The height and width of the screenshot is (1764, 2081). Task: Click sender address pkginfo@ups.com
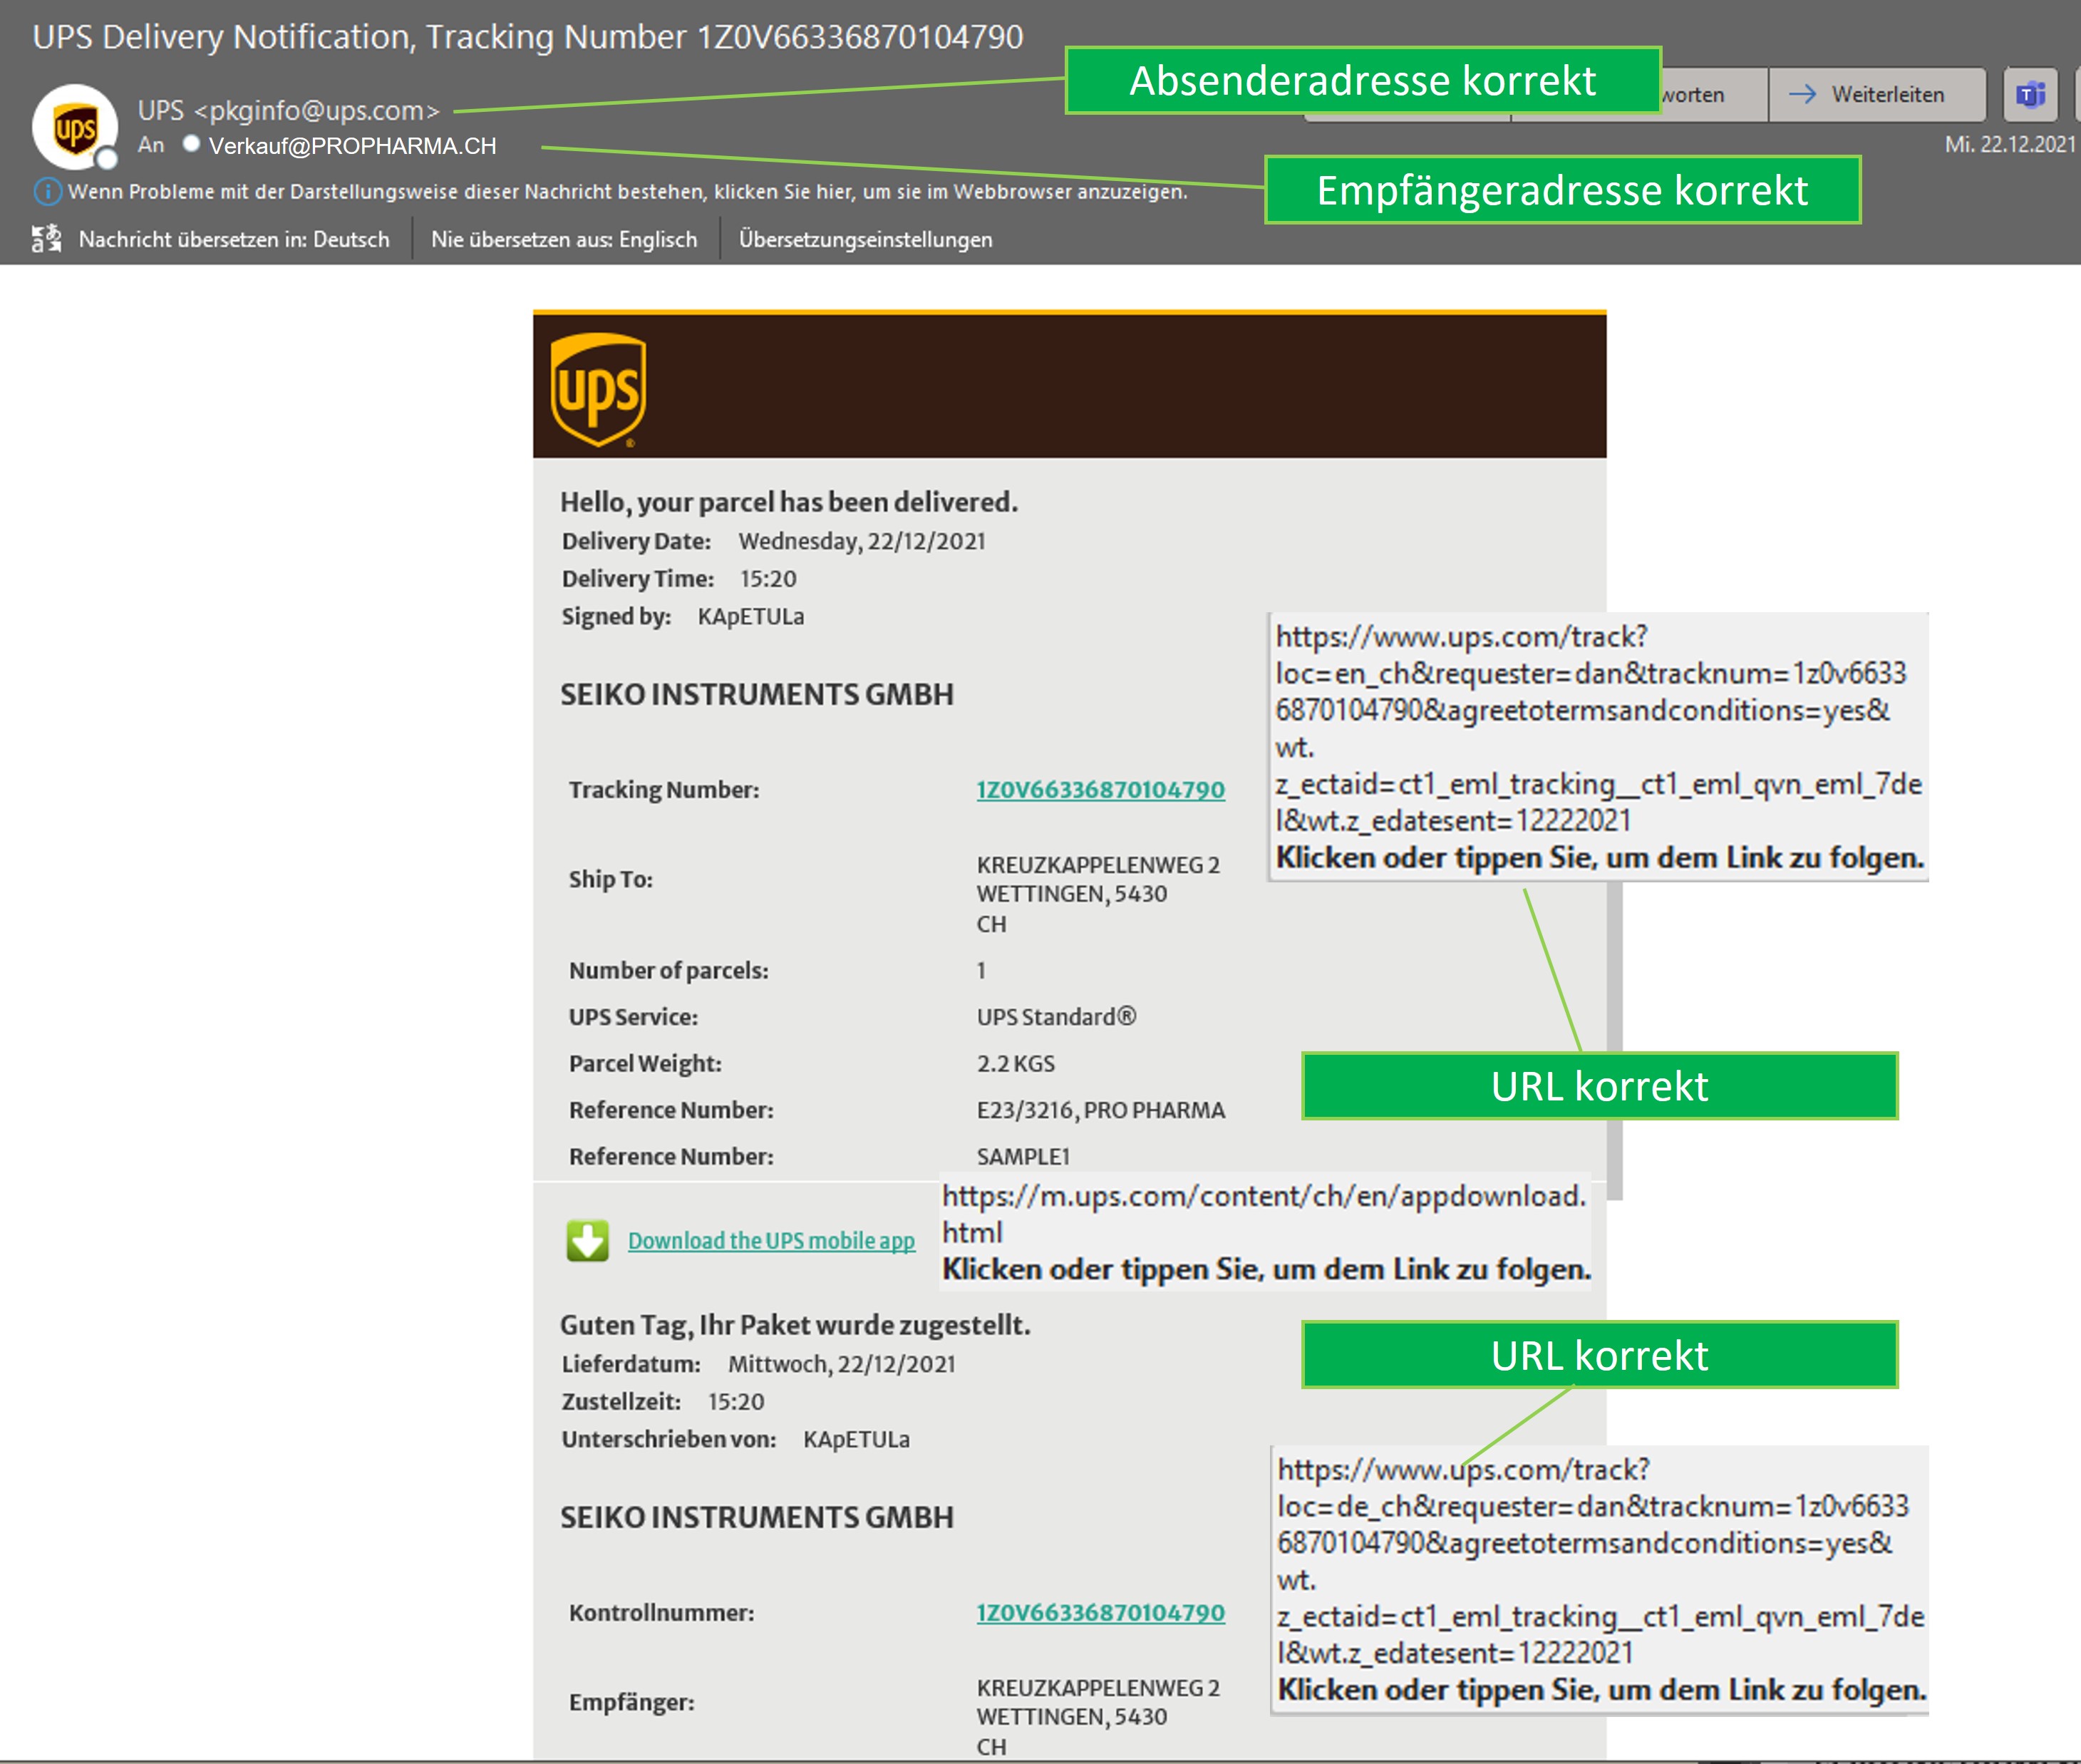point(316,110)
